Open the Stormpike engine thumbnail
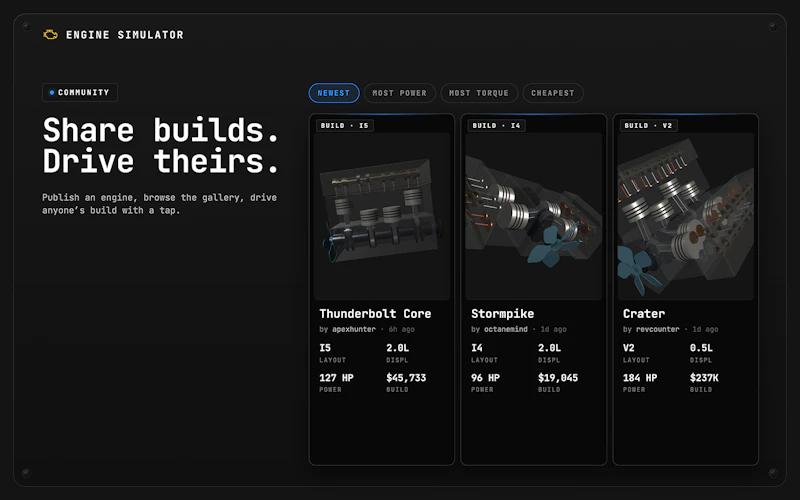The width and height of the screenshot is (800, 500). 534,216
